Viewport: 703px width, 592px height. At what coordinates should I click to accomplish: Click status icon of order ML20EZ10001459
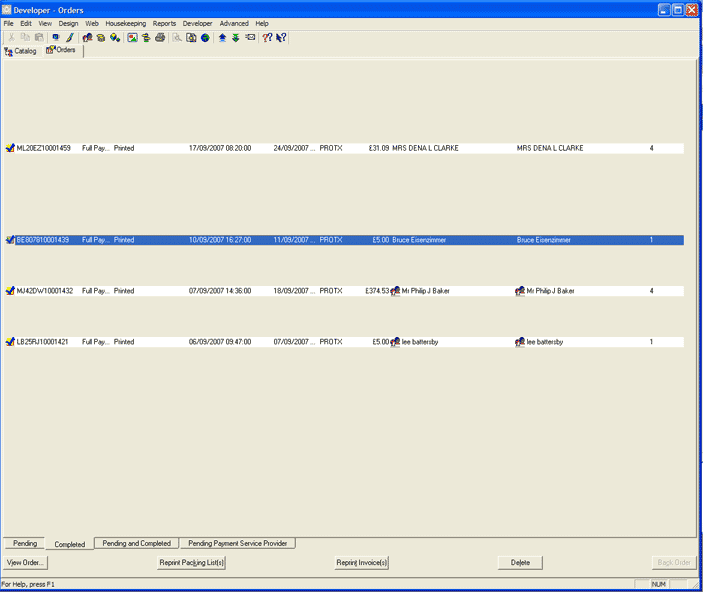[10, 148]
